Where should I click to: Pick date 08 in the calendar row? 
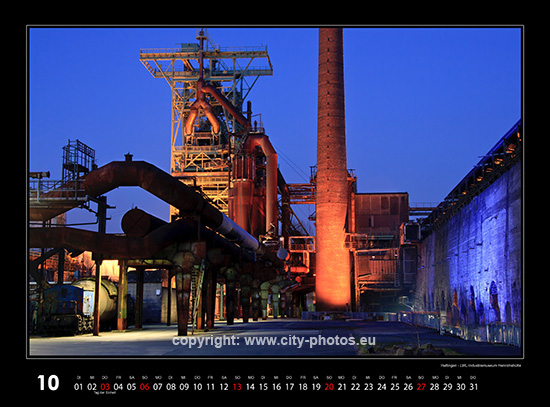click(x=171, y=387)
